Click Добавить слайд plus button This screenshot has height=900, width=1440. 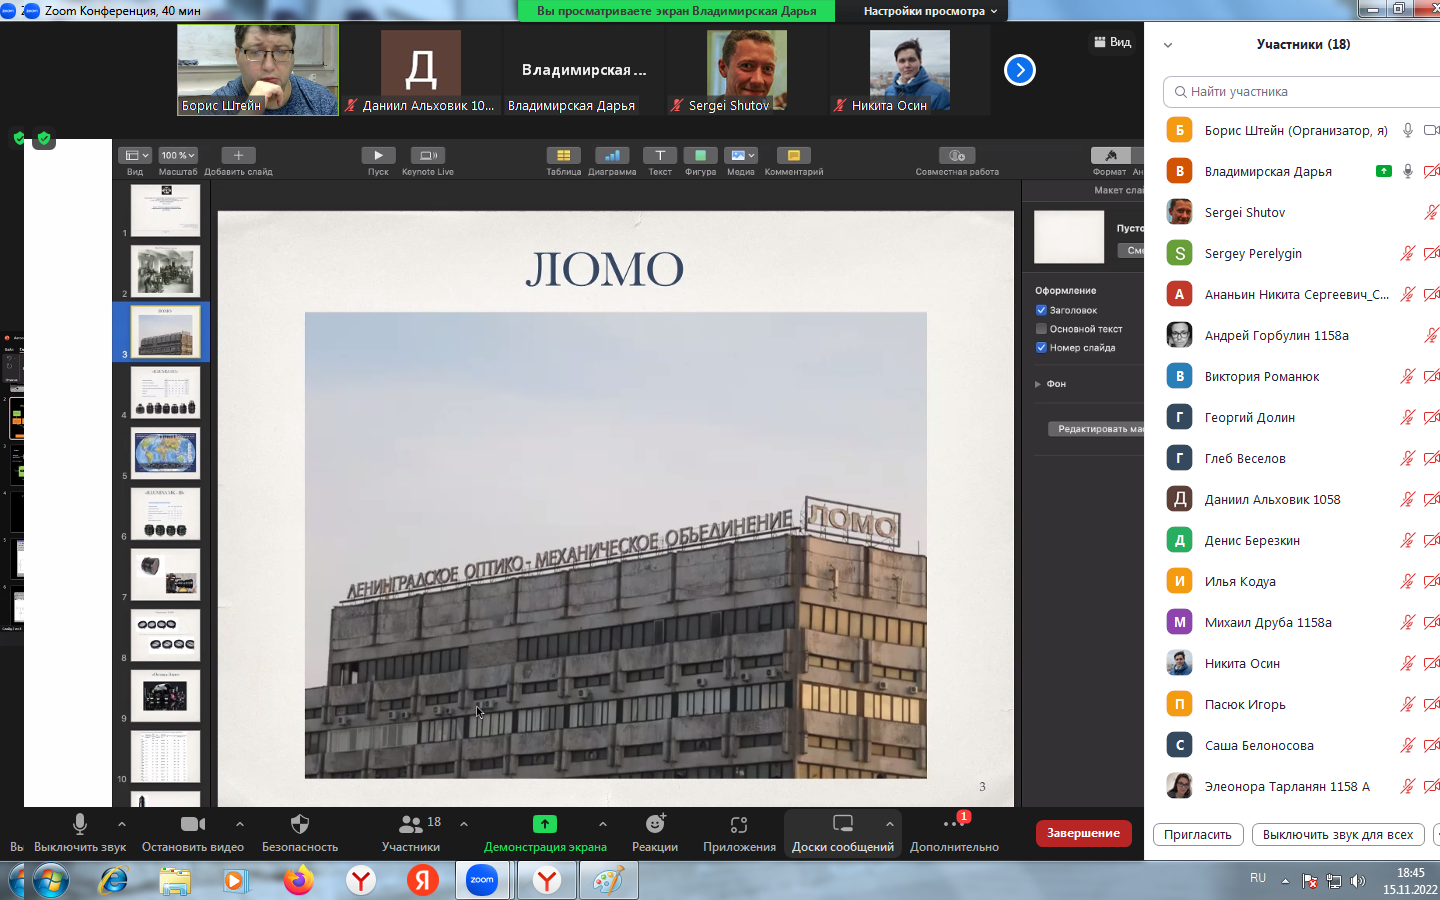[x=238, y=155]
